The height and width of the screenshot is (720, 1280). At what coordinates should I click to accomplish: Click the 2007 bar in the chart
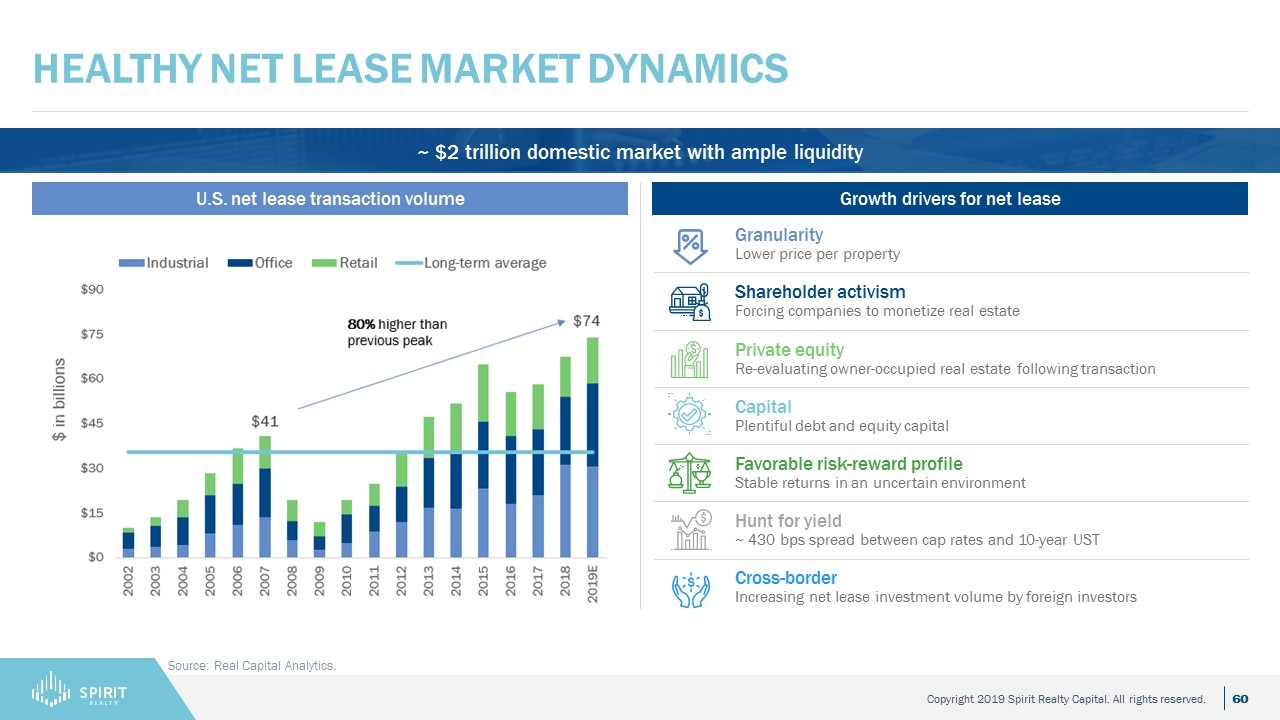click(x=265, y=496)
